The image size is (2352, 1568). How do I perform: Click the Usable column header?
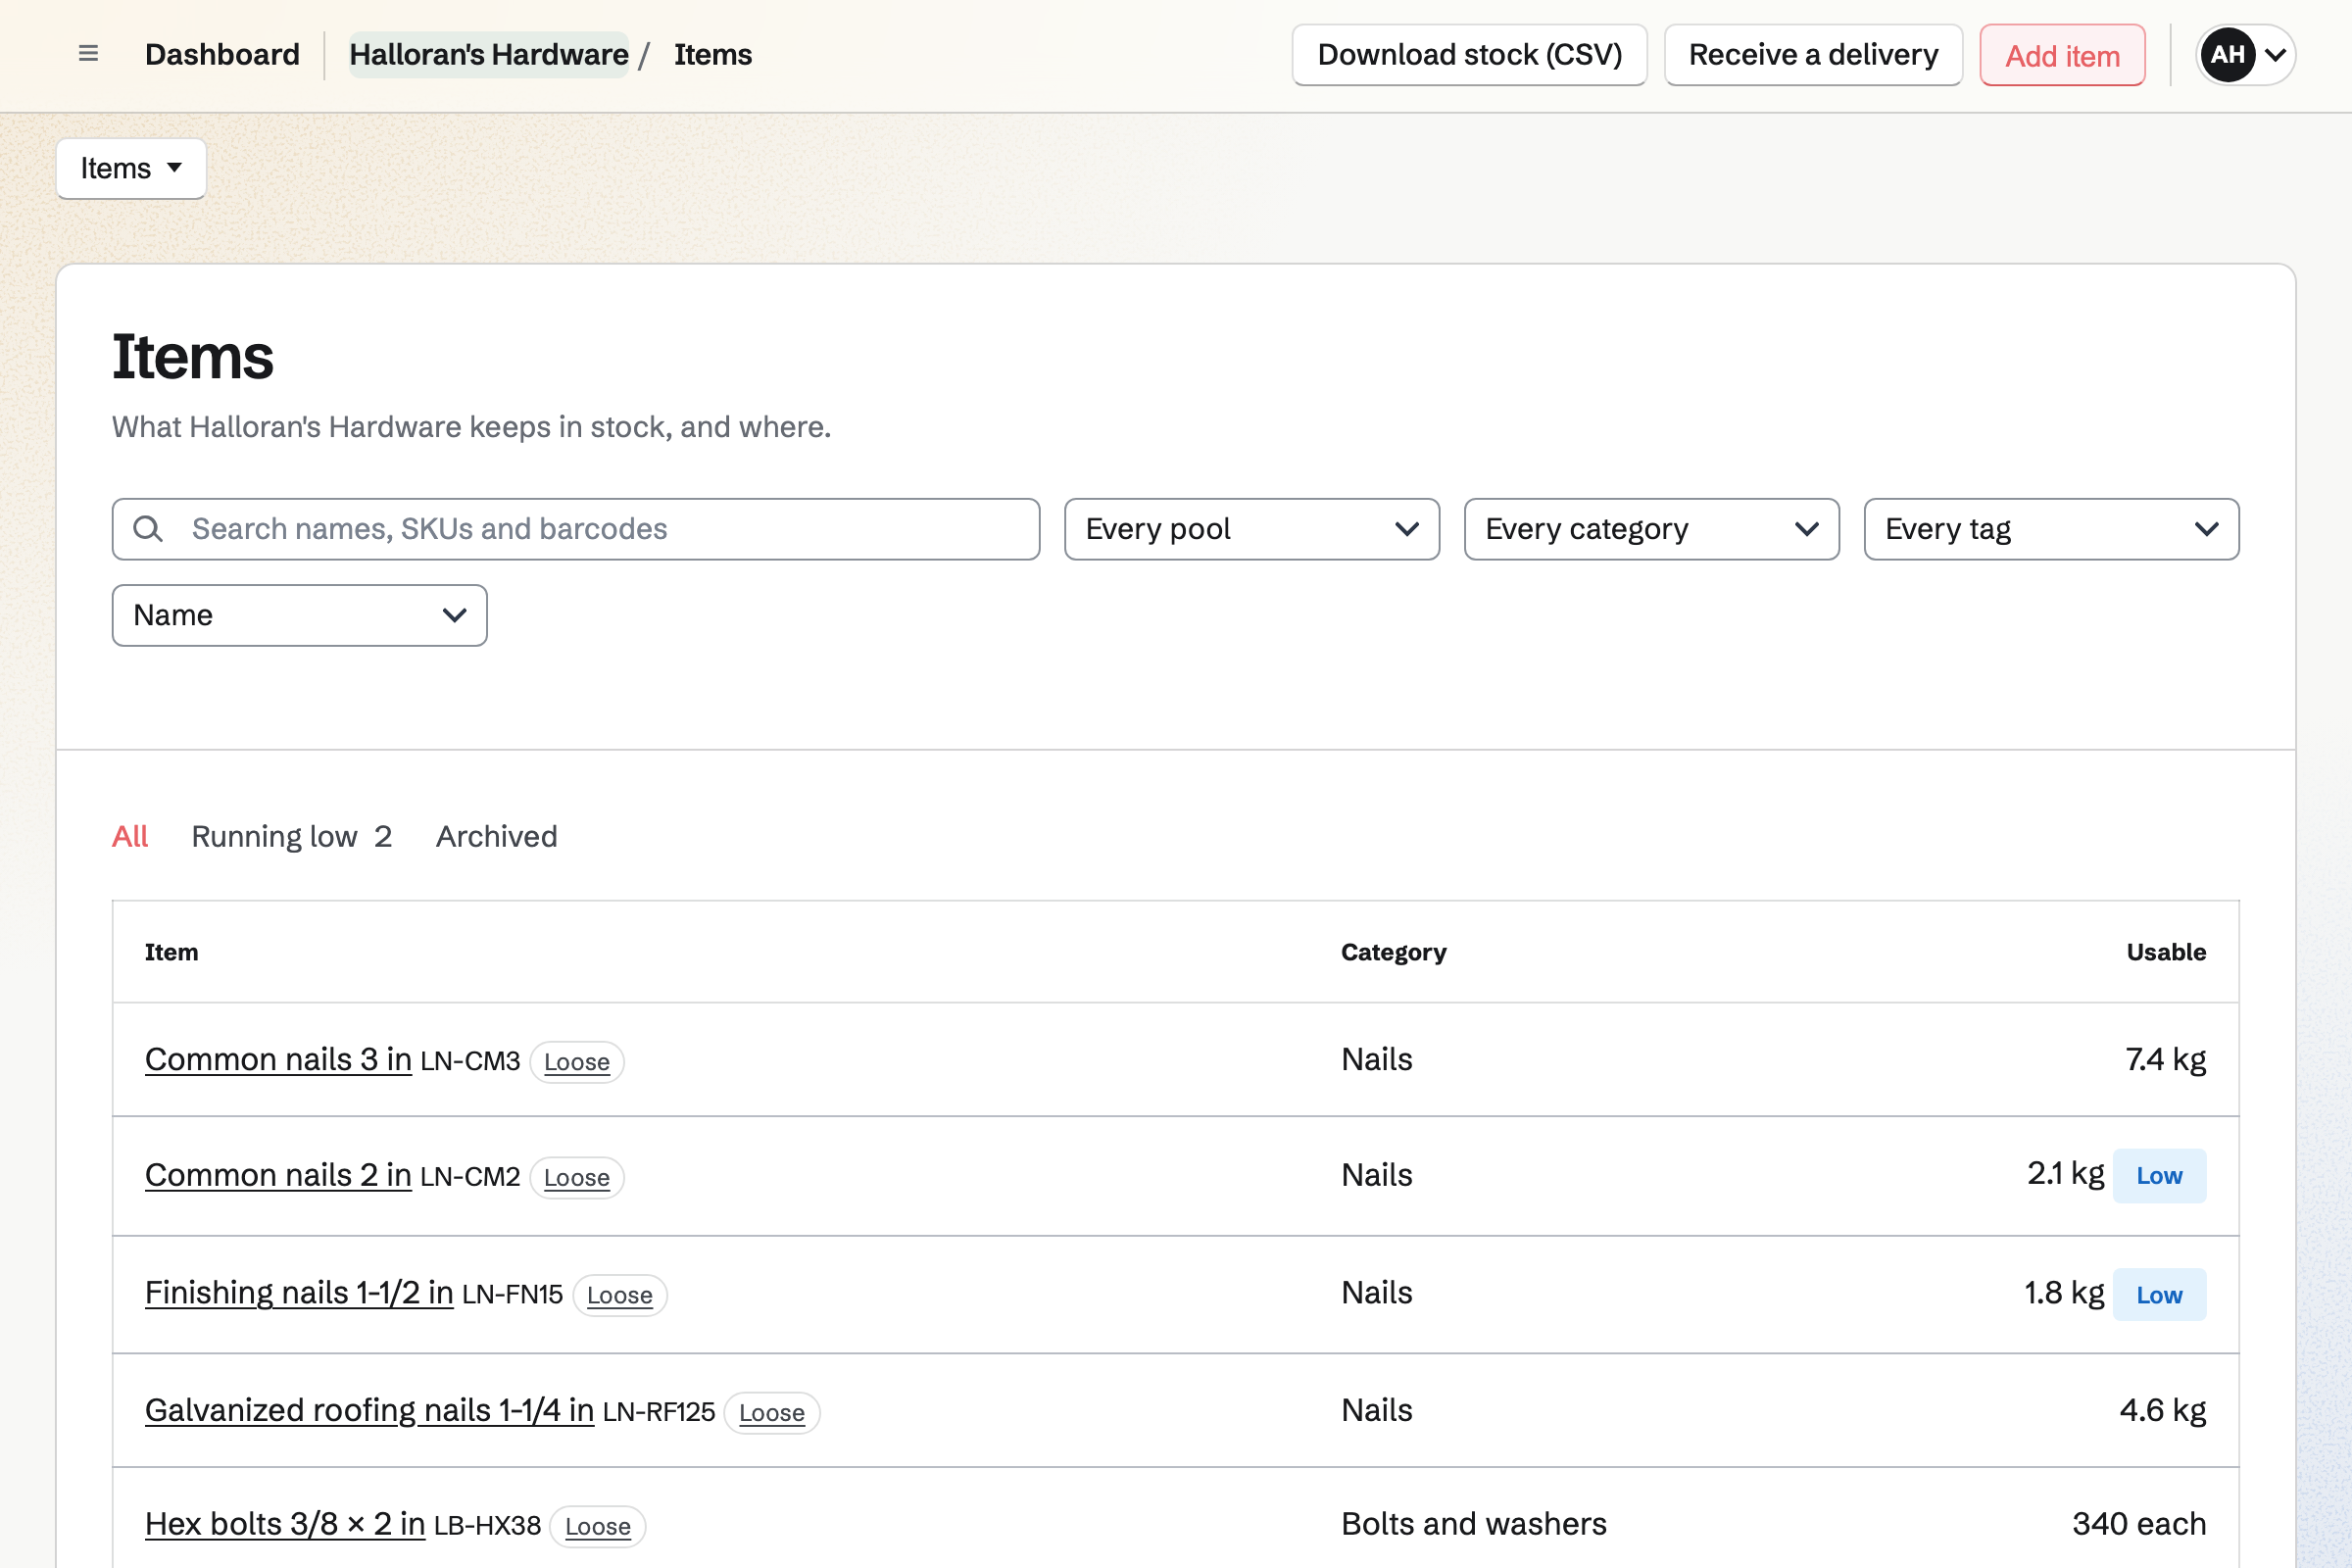tap(2166, 952)
